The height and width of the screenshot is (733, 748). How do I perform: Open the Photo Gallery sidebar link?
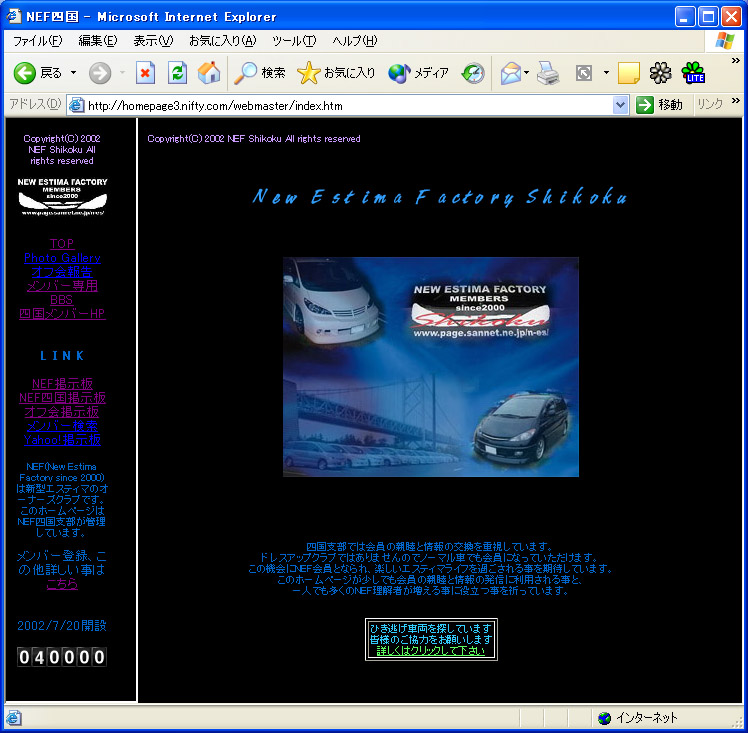(x=62, y=258)
